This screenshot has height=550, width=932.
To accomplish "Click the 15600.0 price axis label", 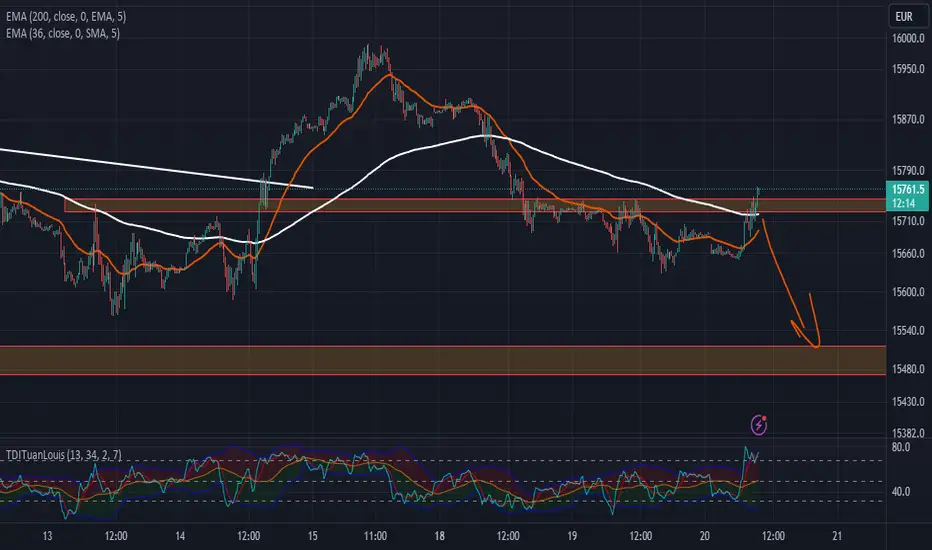I will pos(908,292).
